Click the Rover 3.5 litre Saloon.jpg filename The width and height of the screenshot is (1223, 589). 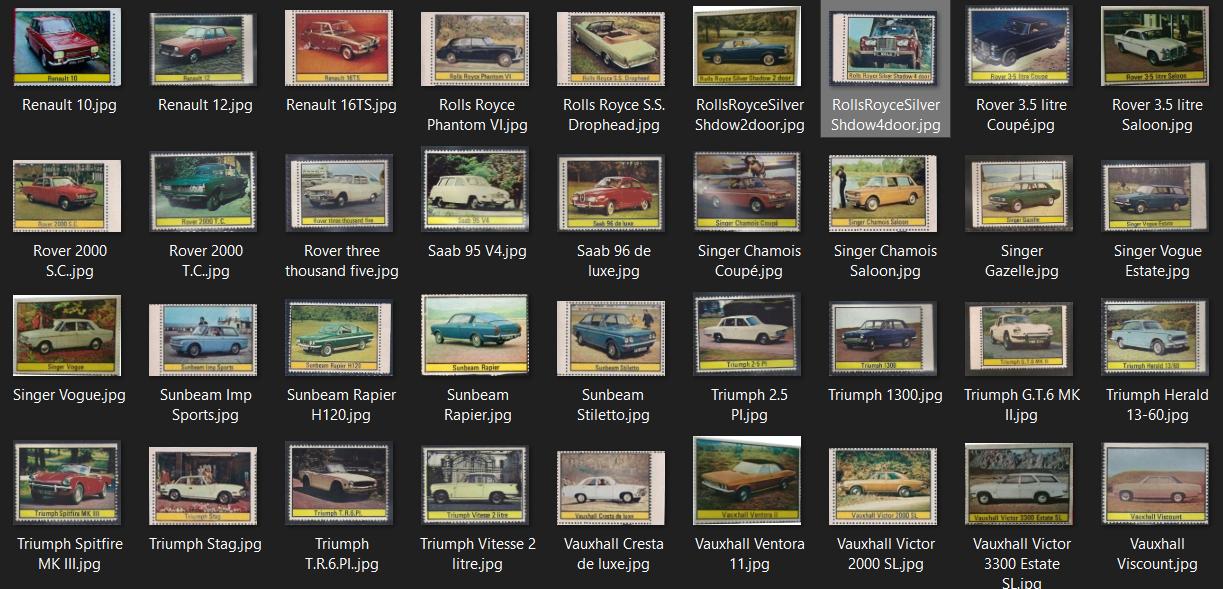point(1157,115)
